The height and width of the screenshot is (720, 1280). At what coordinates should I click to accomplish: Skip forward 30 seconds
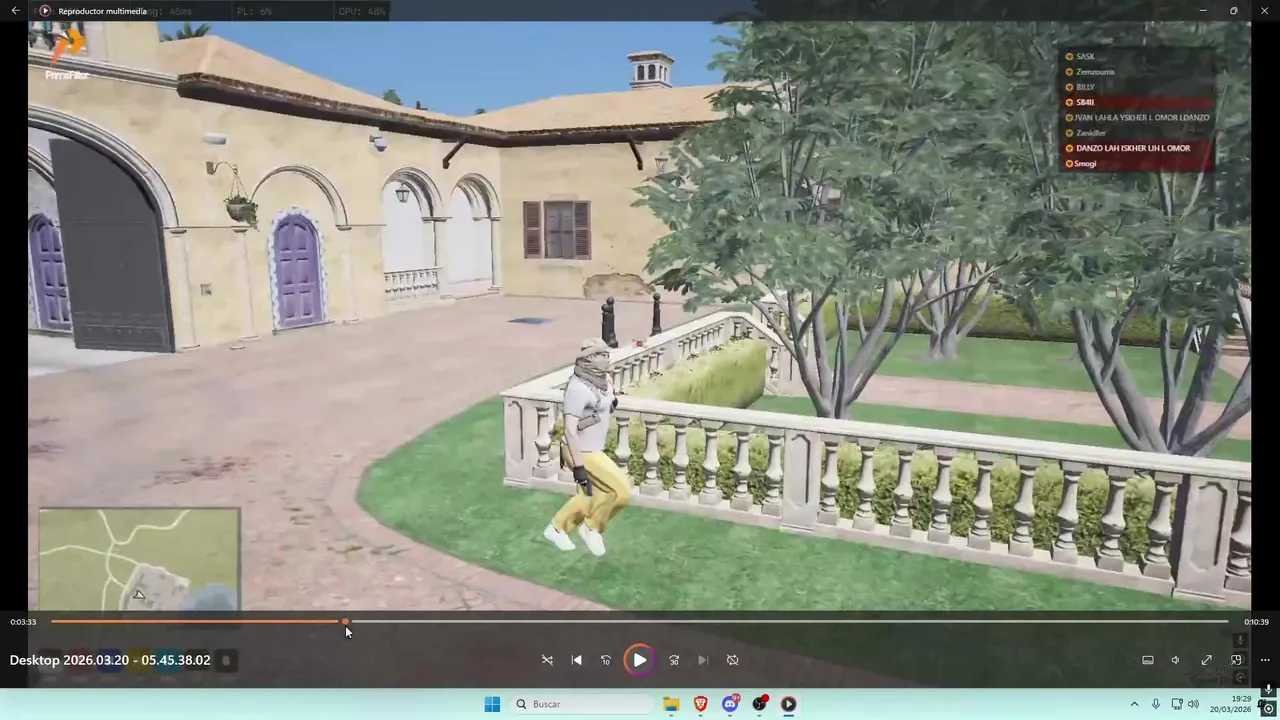pyautogui.click(x=674, y=660)
